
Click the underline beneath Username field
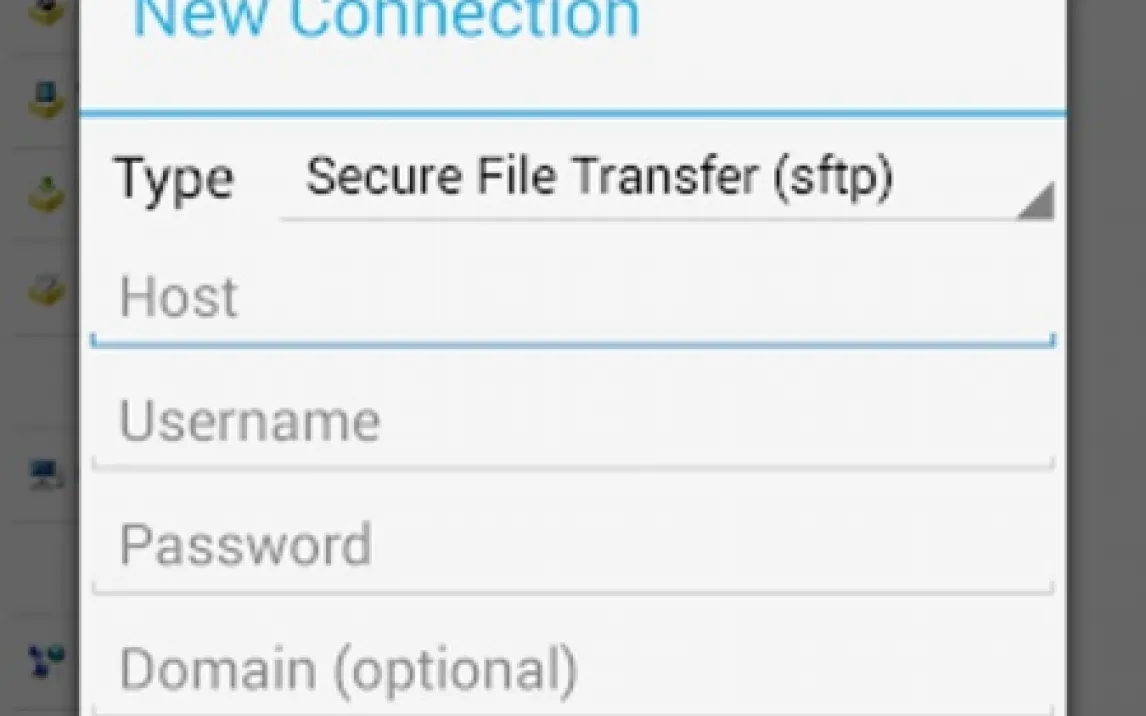[x=572, y=465]
